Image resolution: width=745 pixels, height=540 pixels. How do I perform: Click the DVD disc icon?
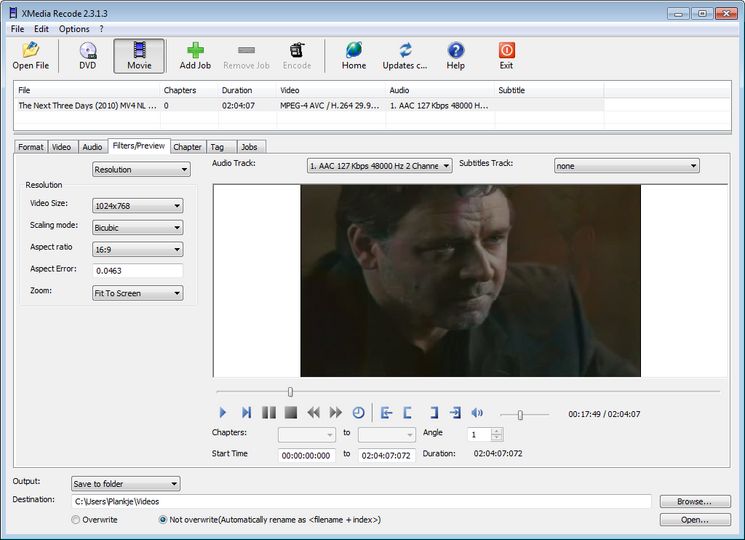coord(88,51)
